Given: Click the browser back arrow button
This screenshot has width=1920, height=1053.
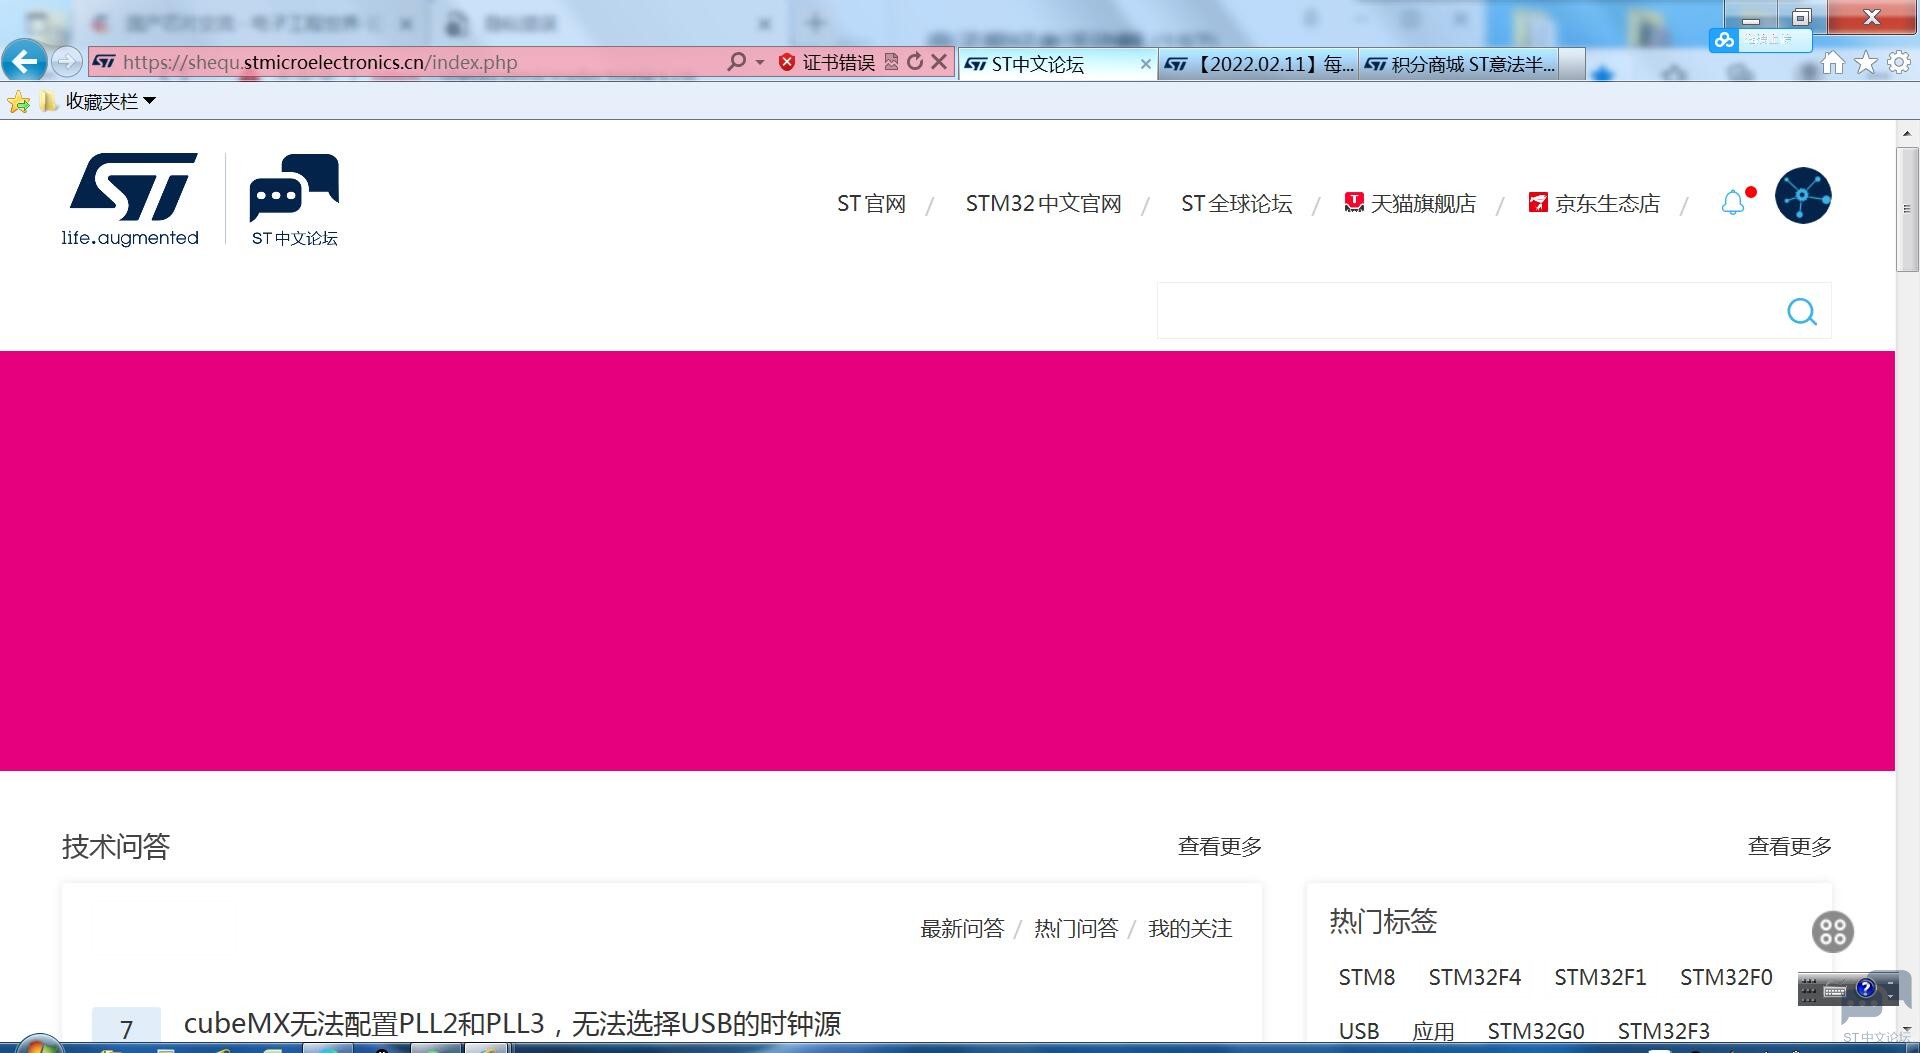Looking at the screenshot, I should tap(24, 62).
